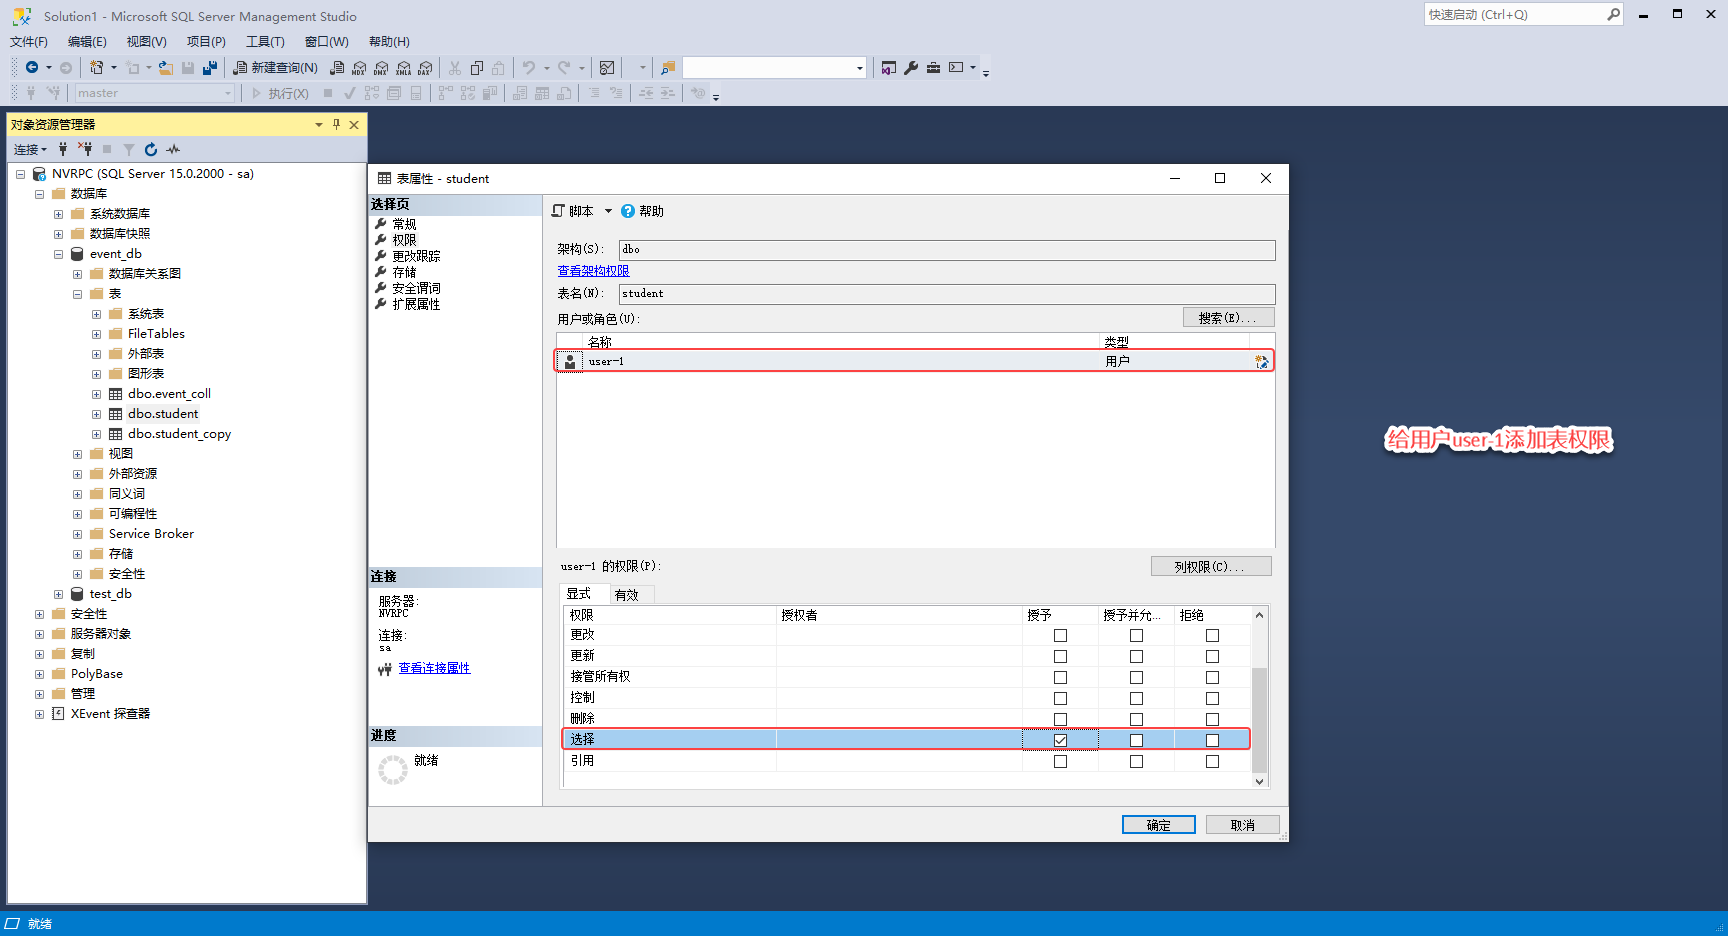This screenshot has width=1728, height=936.
Task: Select the user-1 row in users list
Action: [914, 361]
